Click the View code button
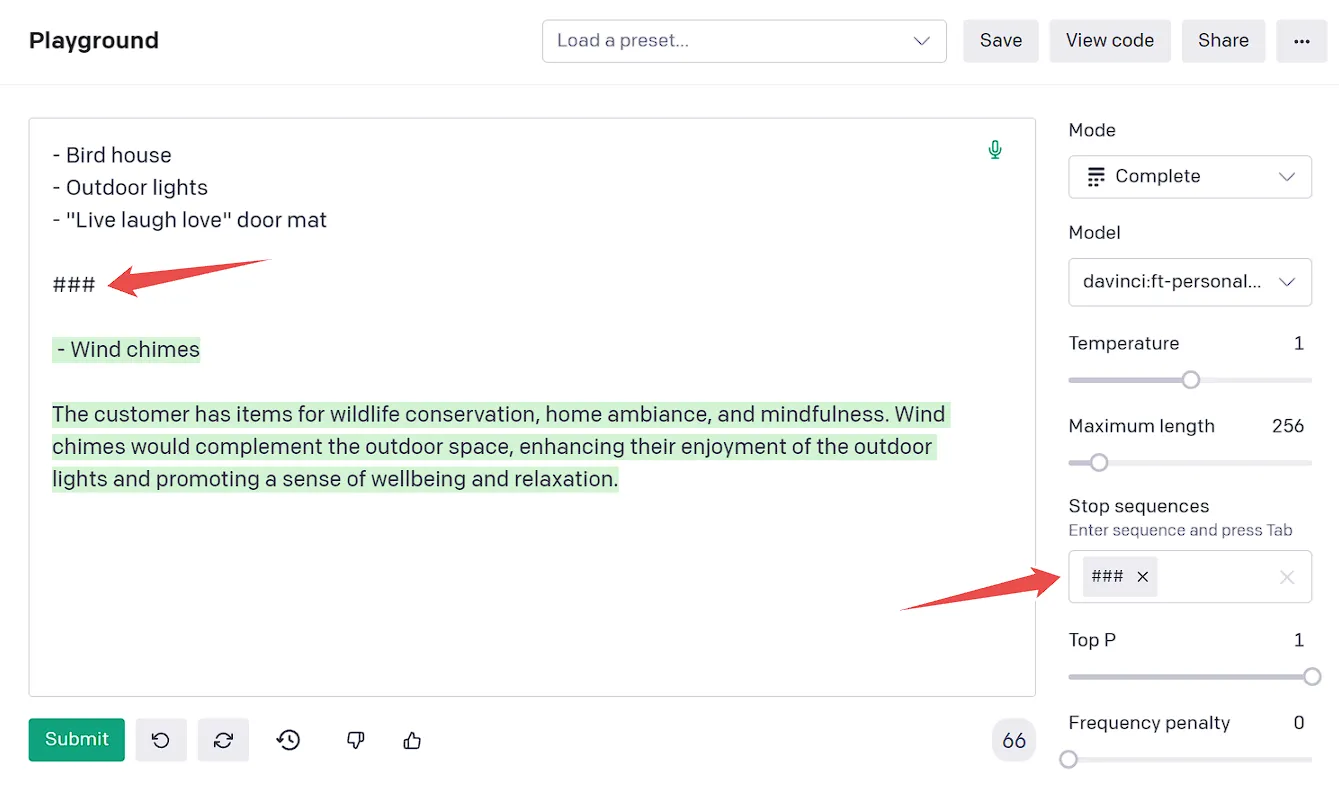Image resolution: width=1339 pixels, height=793 pixels. tap(1110, 41)
